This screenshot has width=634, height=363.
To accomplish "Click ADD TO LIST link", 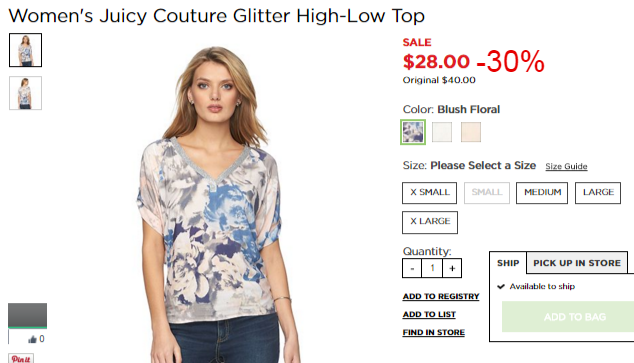I will click(429, 314).
